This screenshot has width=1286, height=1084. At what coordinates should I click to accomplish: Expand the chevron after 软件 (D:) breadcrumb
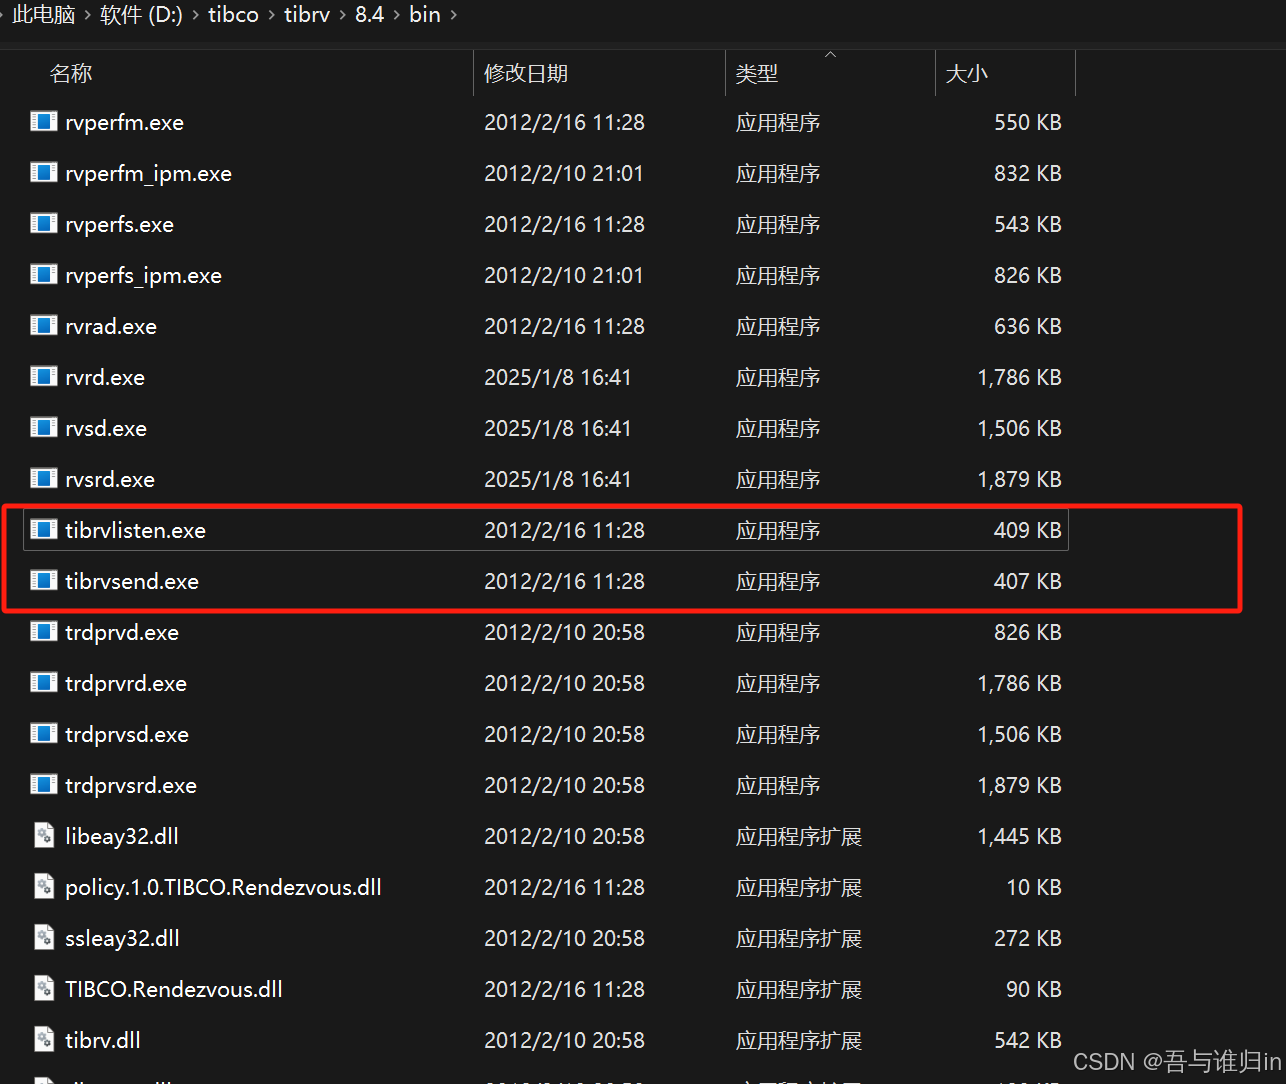coord(195,15)
